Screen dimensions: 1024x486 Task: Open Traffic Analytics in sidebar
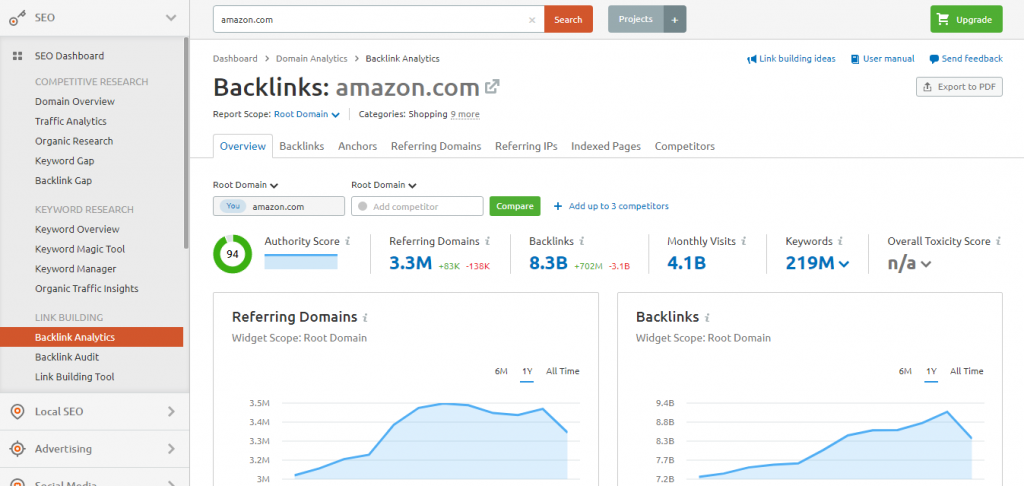pos(71,122)
